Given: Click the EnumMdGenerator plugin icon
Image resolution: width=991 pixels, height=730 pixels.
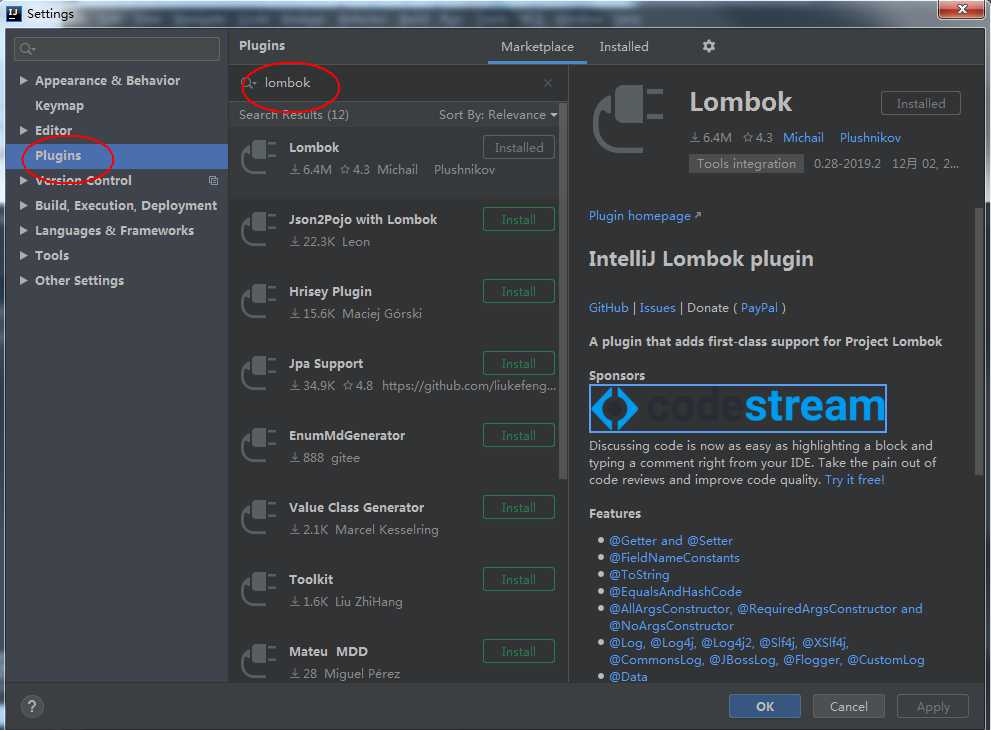Looking at the screenshot, I should (x=259, y=446).
